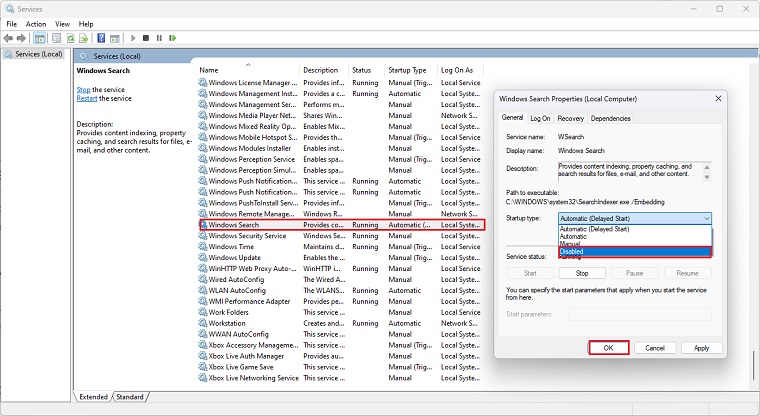Click the Back arrow toolbar icon

8,38
